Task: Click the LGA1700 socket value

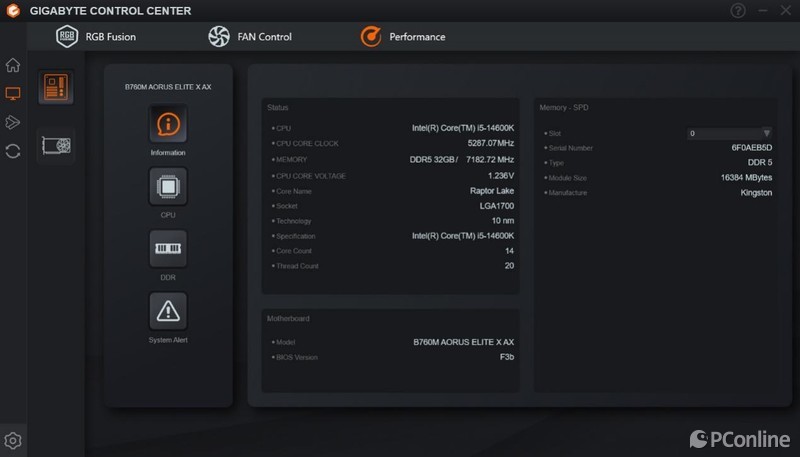Action: point(496,206)
